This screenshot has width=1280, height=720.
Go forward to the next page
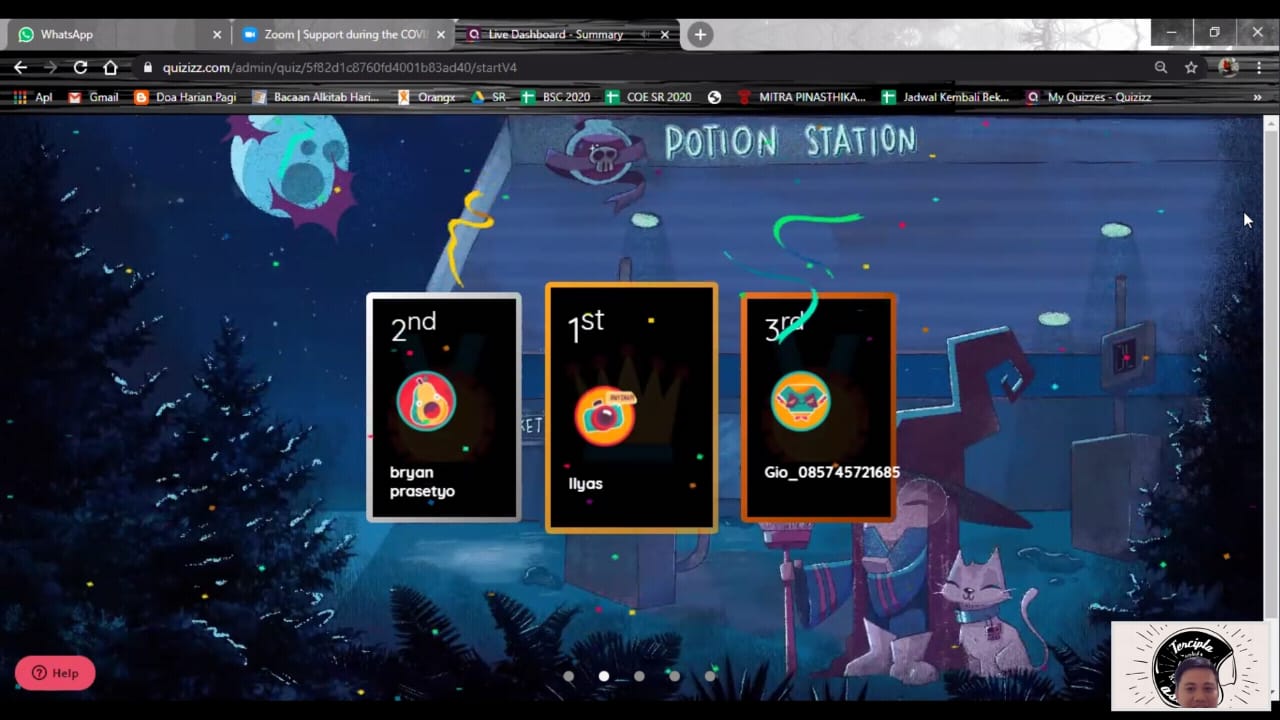coord(50,67)
